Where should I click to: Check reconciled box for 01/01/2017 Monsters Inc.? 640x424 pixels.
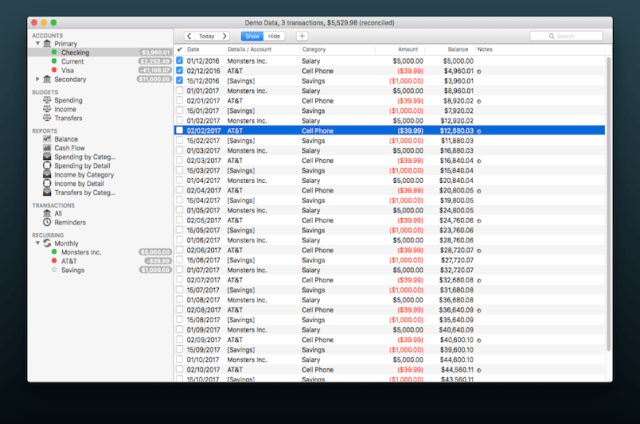point(180,91)
